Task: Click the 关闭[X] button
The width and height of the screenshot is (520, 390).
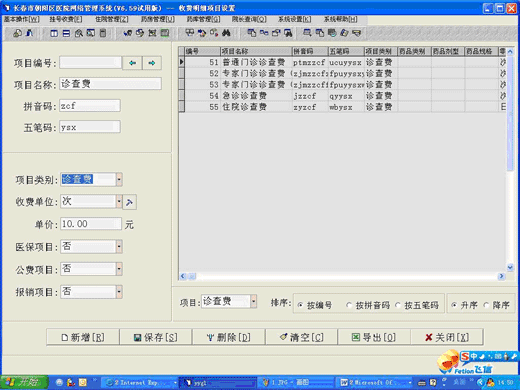Action: [447, 337]
